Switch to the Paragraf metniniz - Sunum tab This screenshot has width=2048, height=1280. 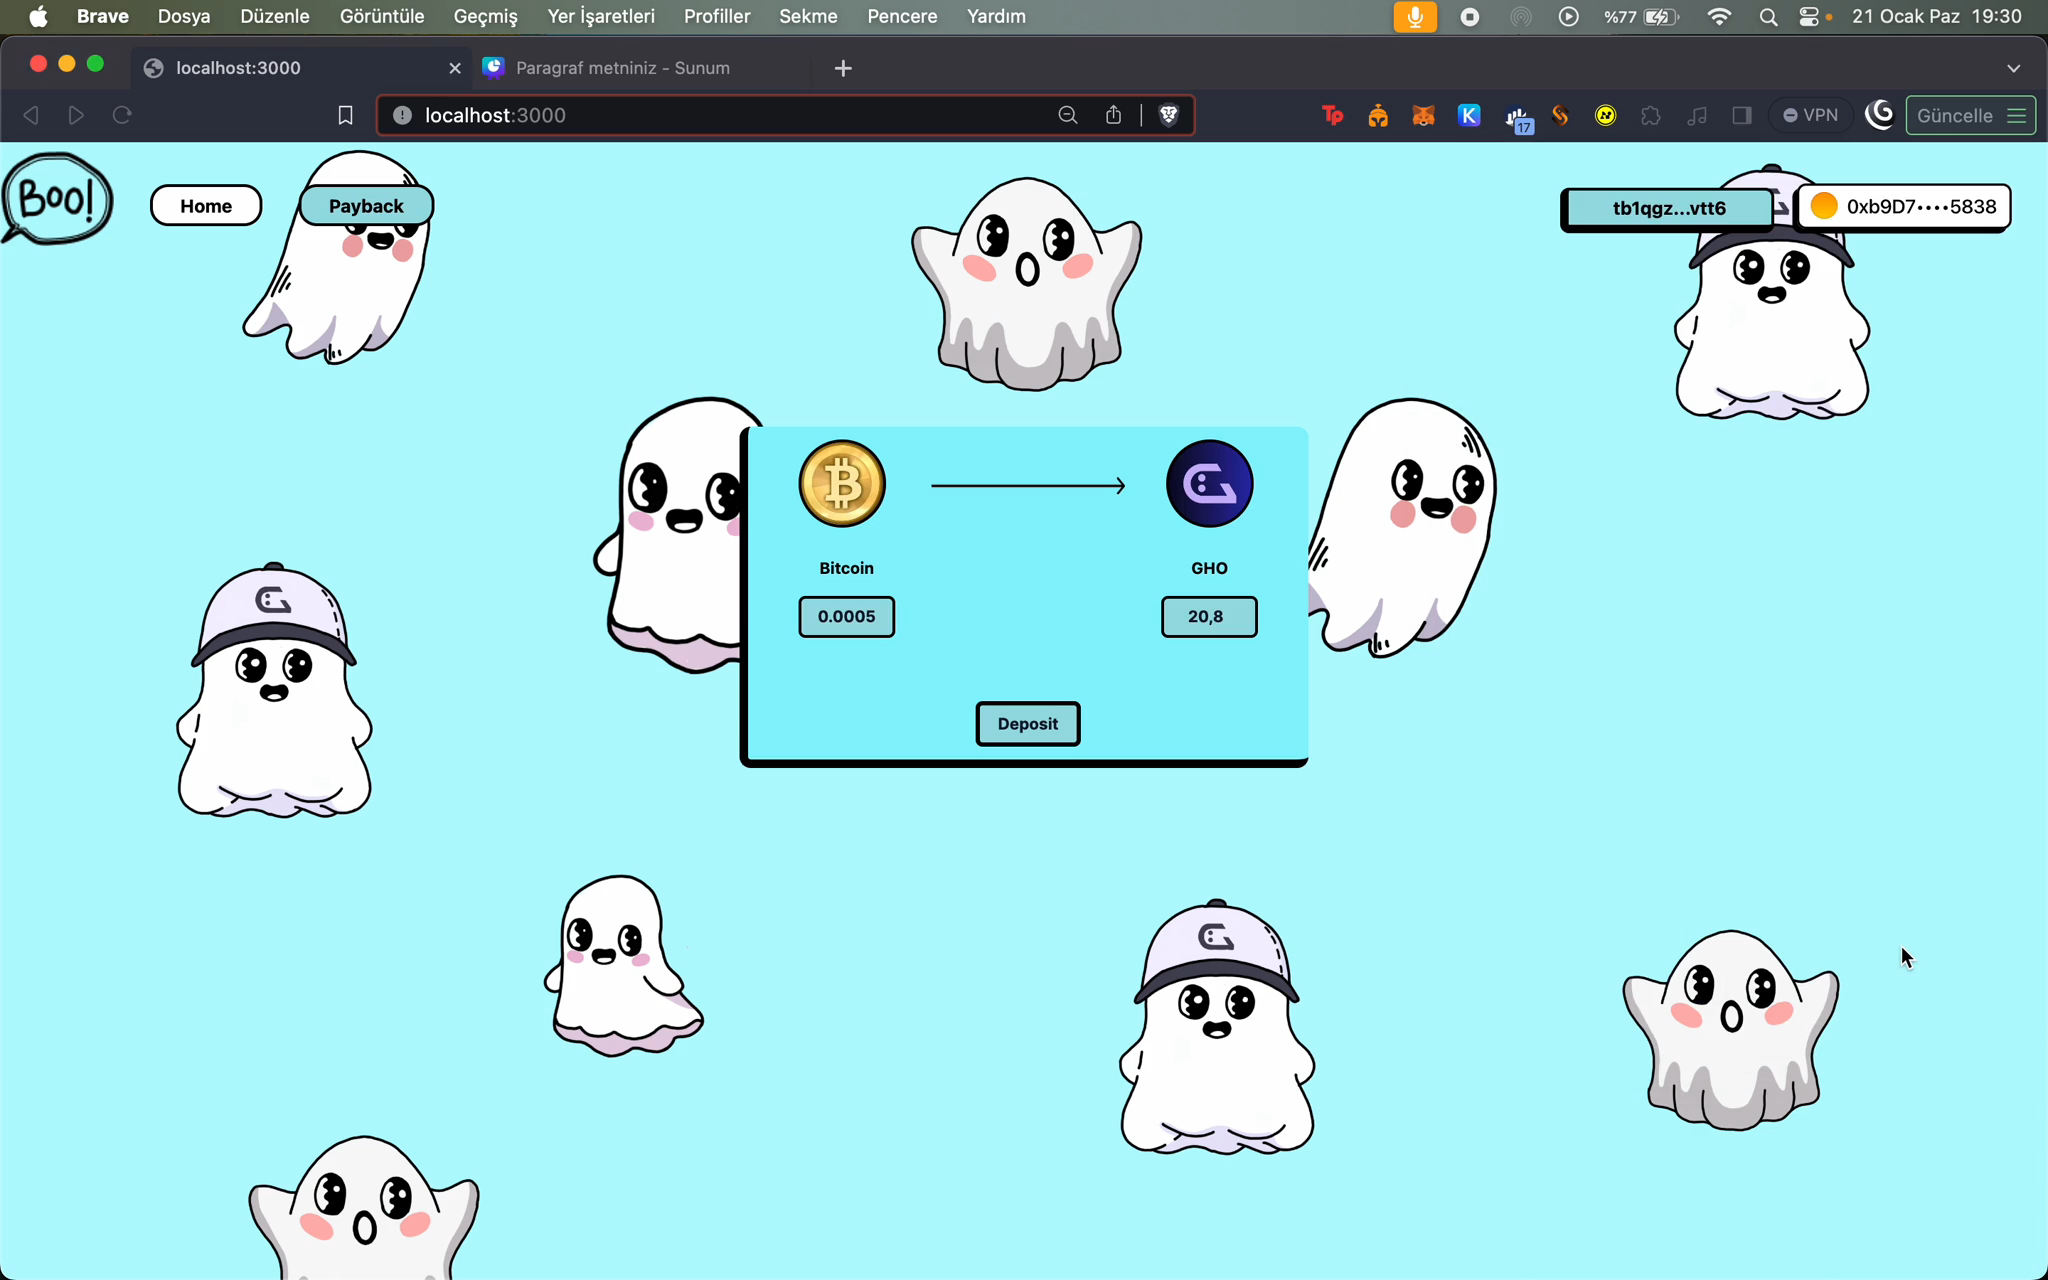click(x=644, y=68)
